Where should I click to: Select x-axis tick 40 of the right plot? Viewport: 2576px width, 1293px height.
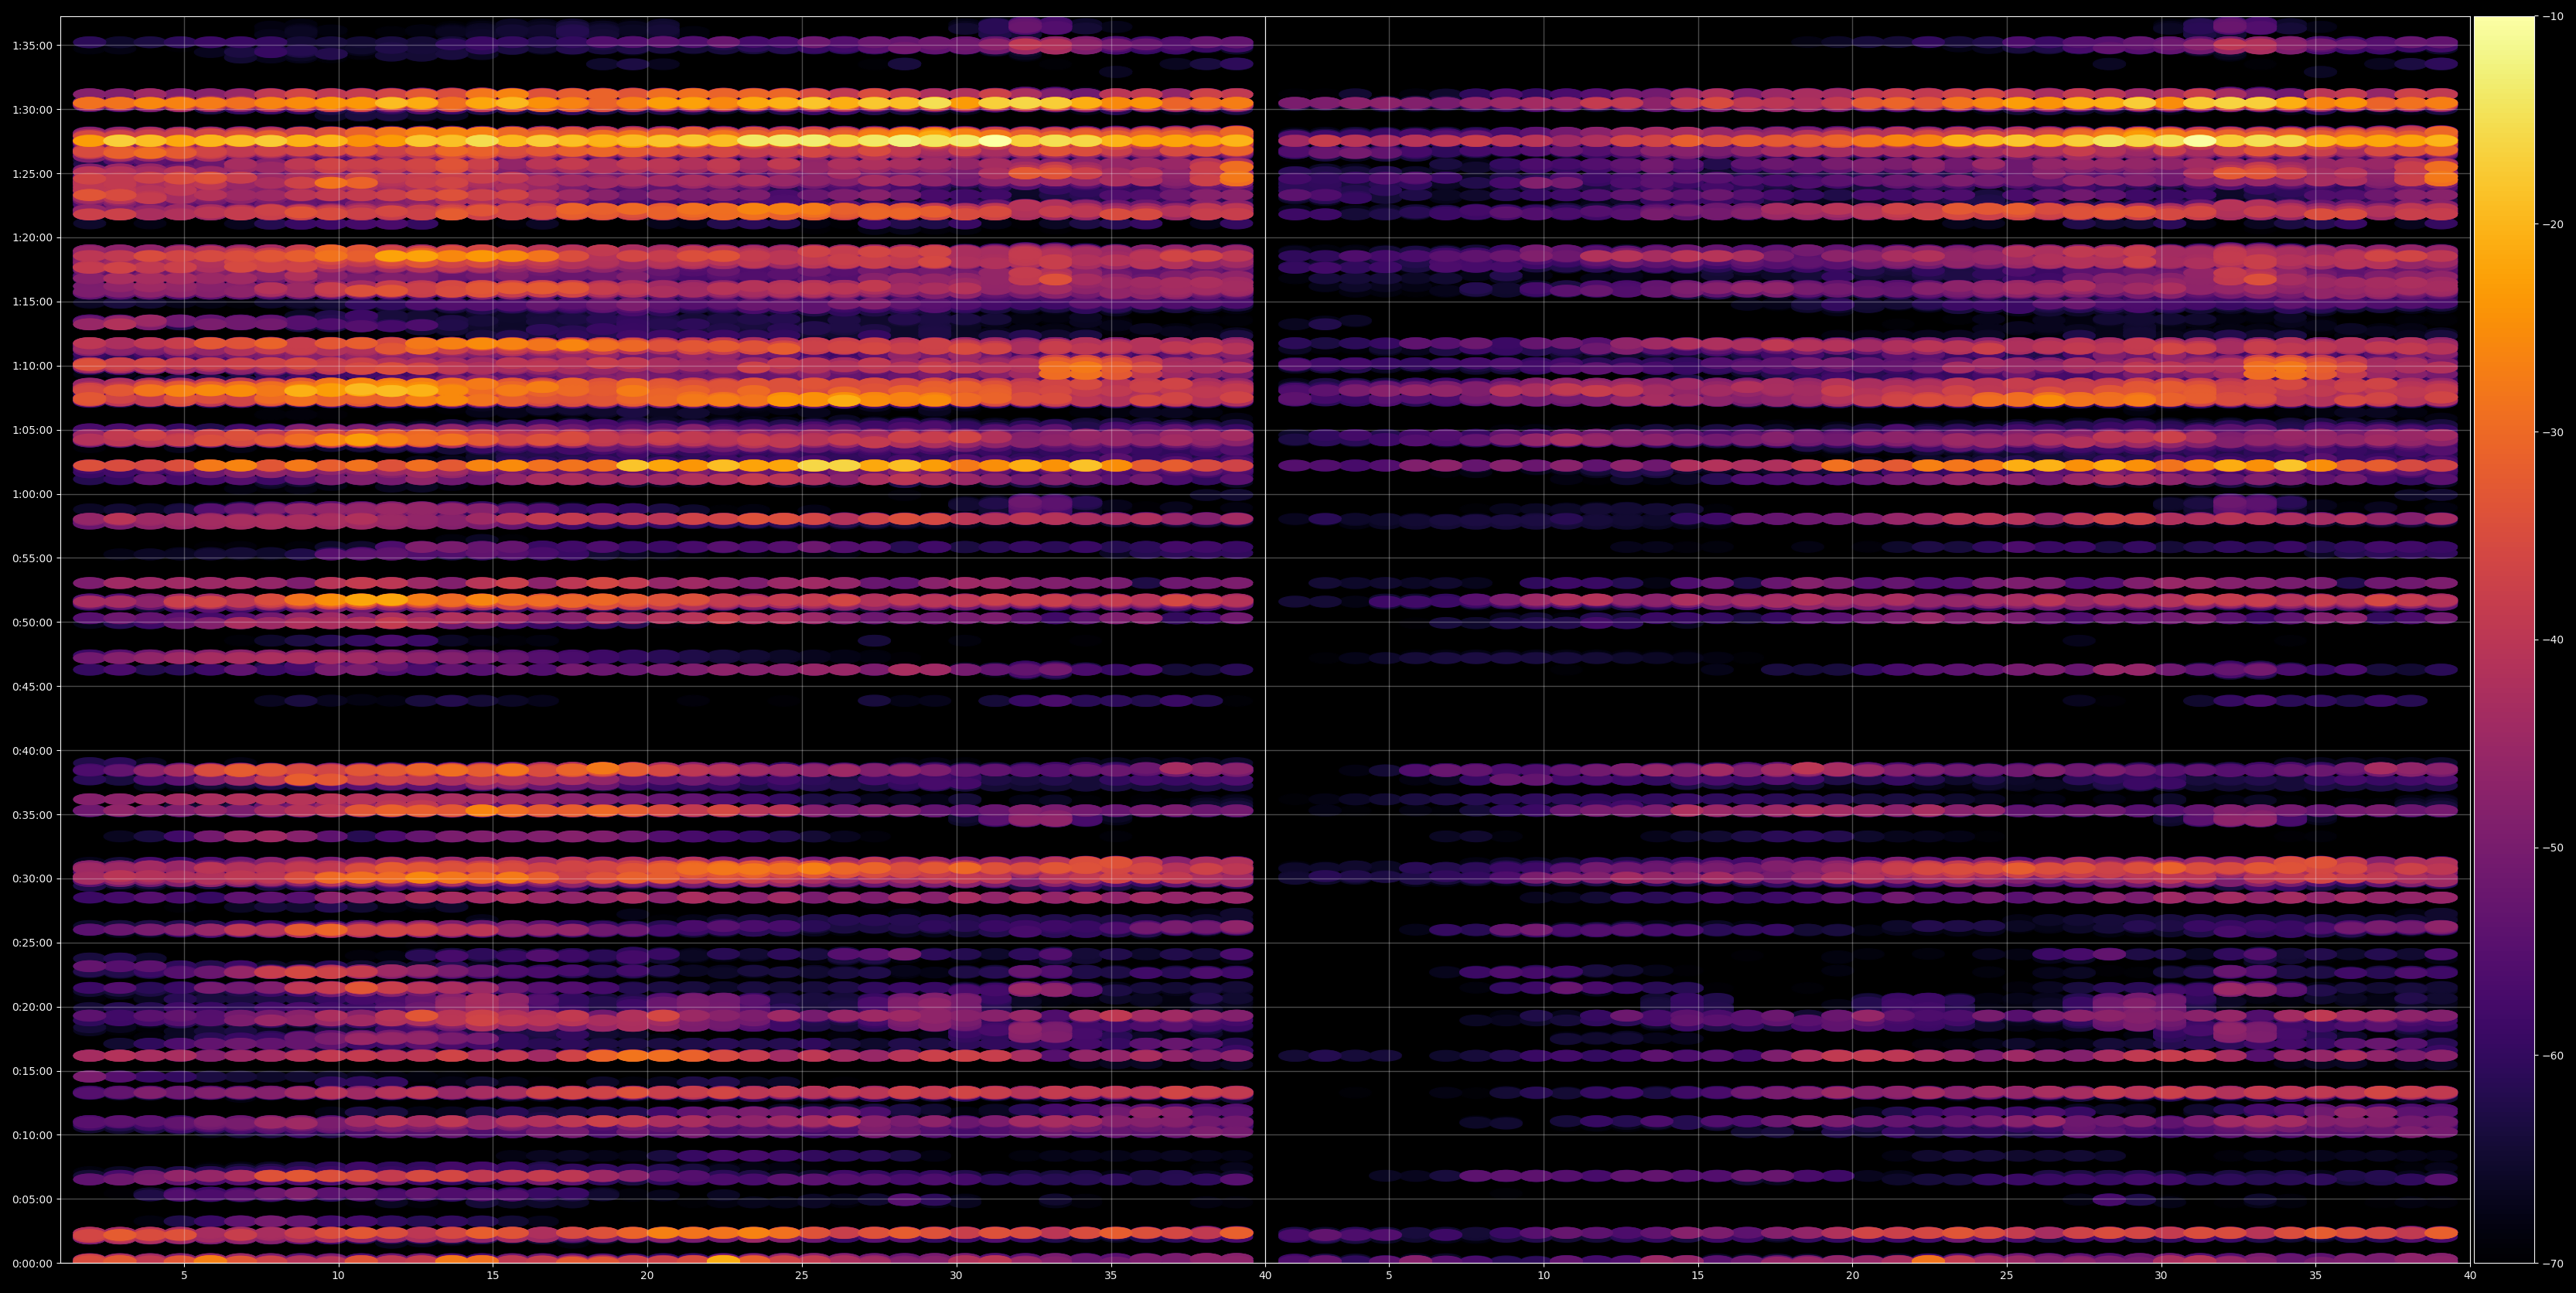coord(2470,1276)
